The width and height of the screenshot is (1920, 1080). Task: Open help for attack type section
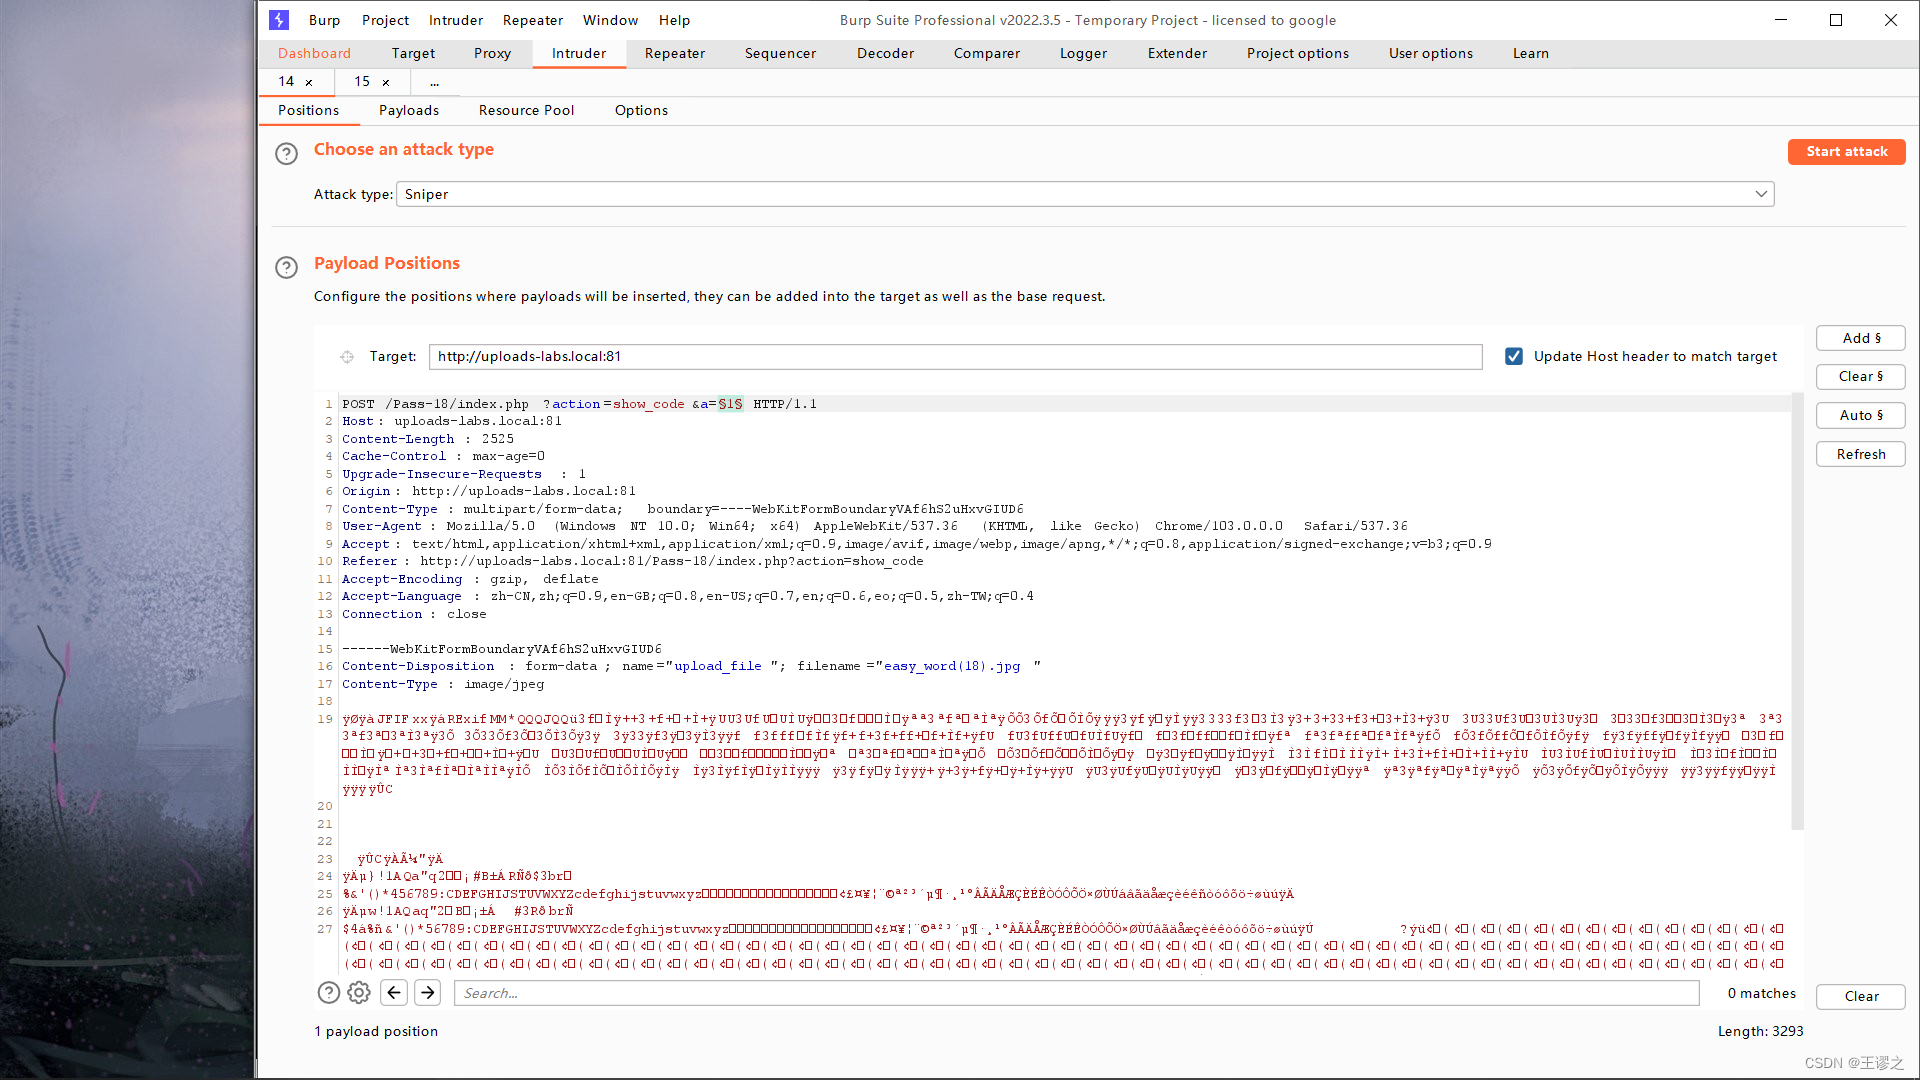(286, 153)
